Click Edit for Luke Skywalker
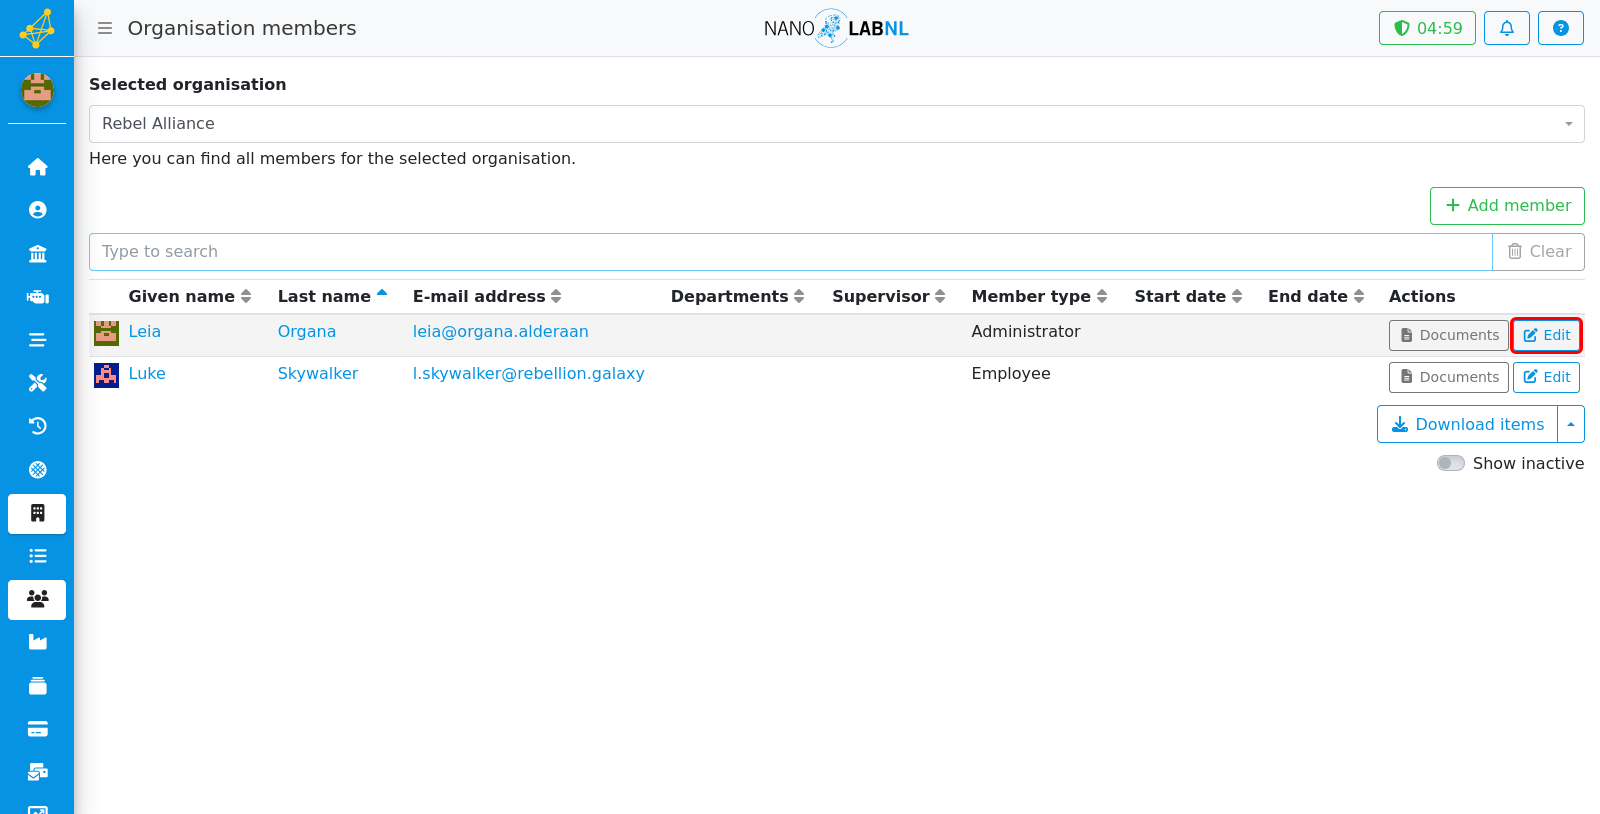This screenshot has width=1600, height=814. tap(1546, 377)
